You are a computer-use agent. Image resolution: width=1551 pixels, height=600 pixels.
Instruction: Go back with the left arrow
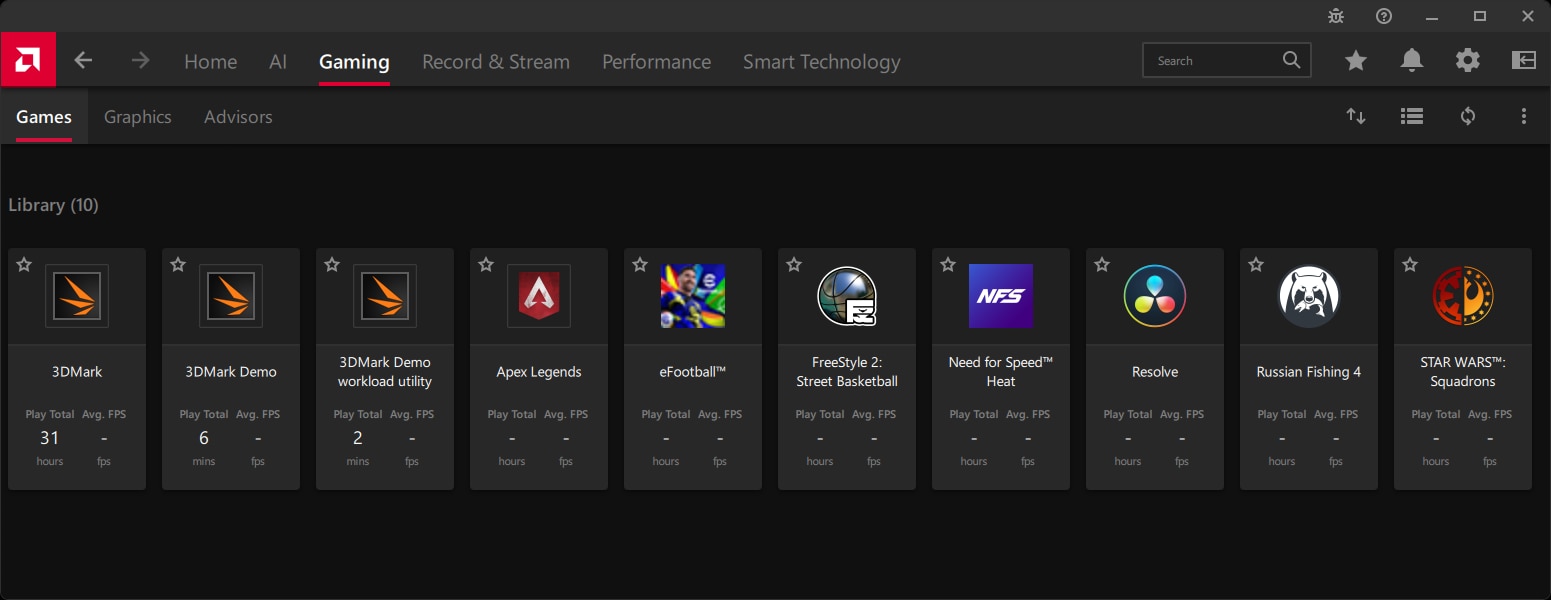tap(83, 61)
